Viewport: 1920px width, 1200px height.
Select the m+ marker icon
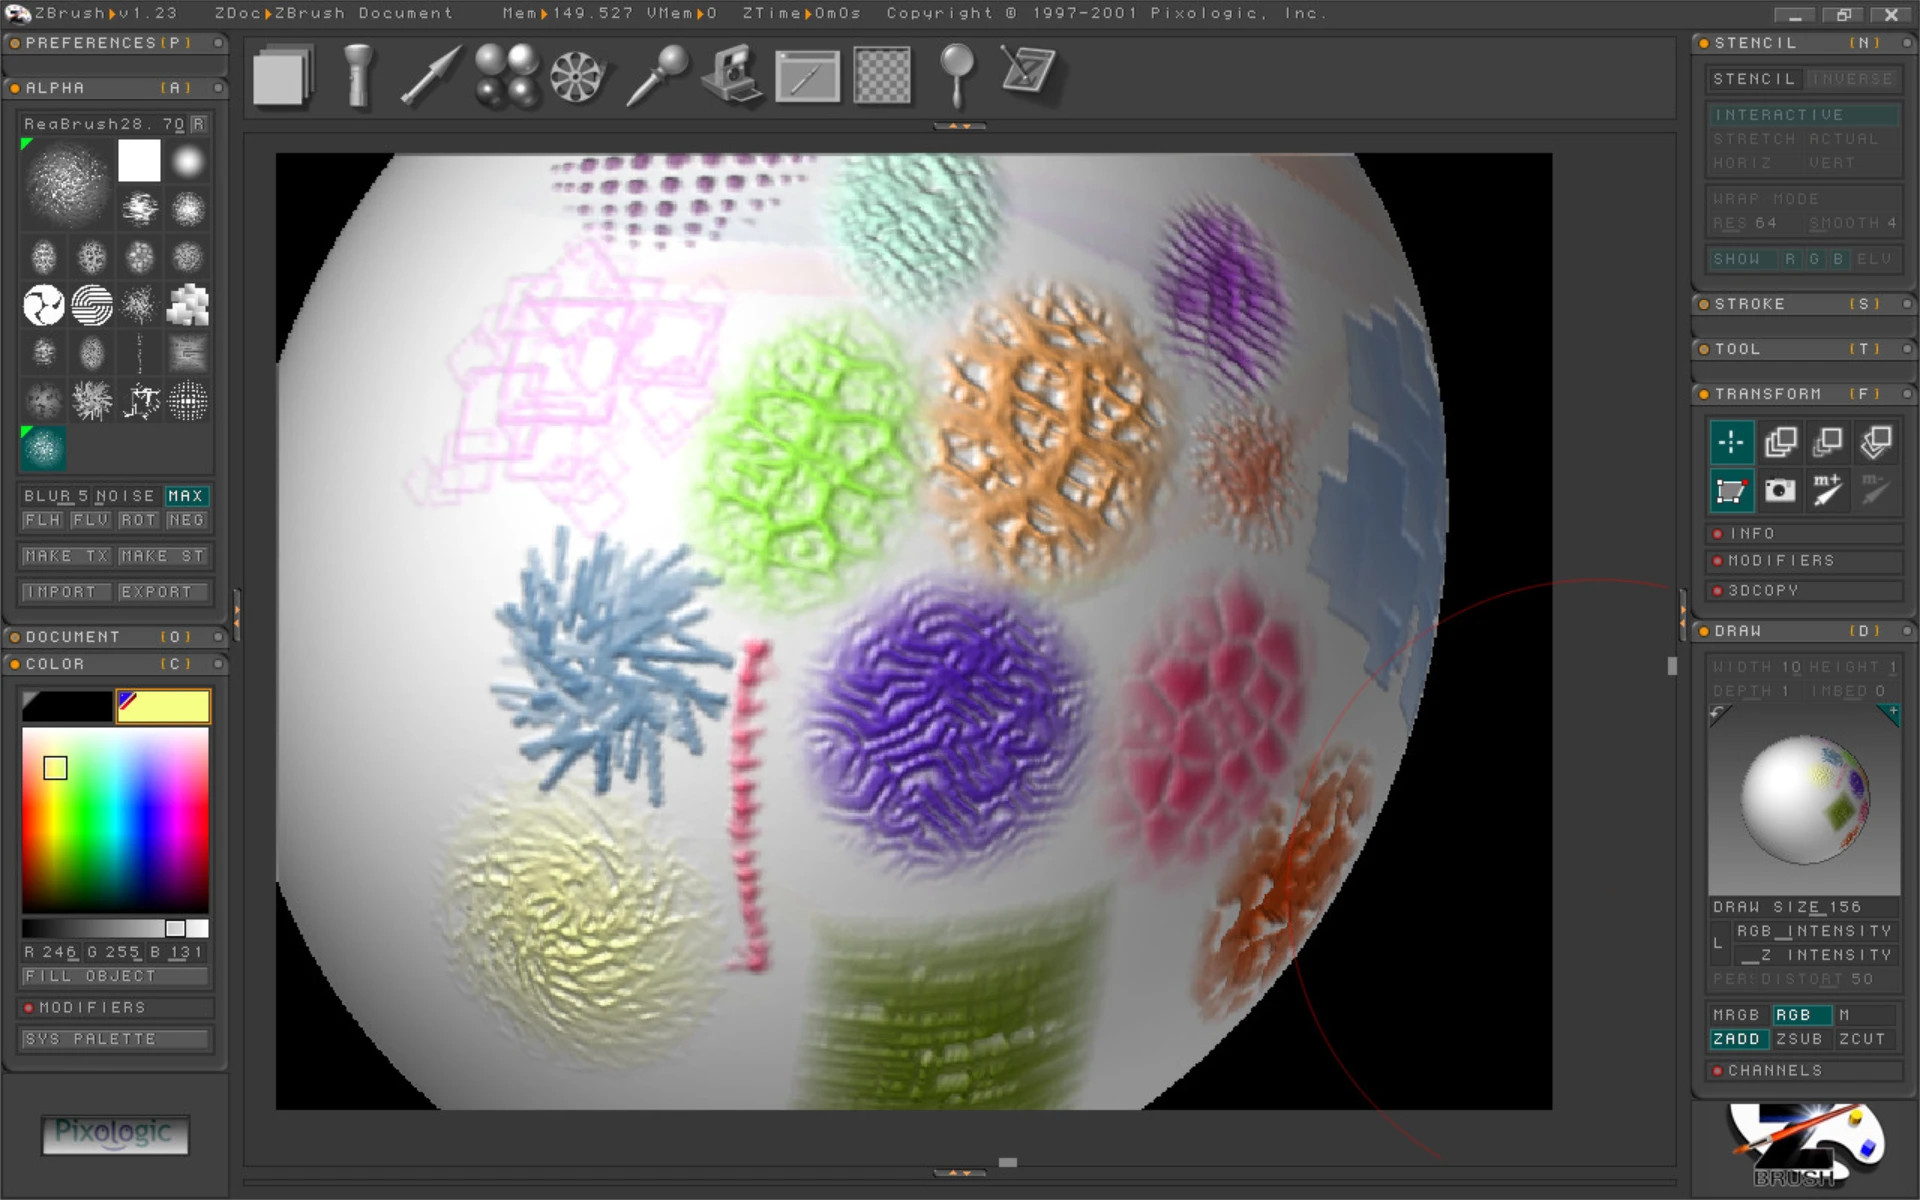coord(1827,490)
